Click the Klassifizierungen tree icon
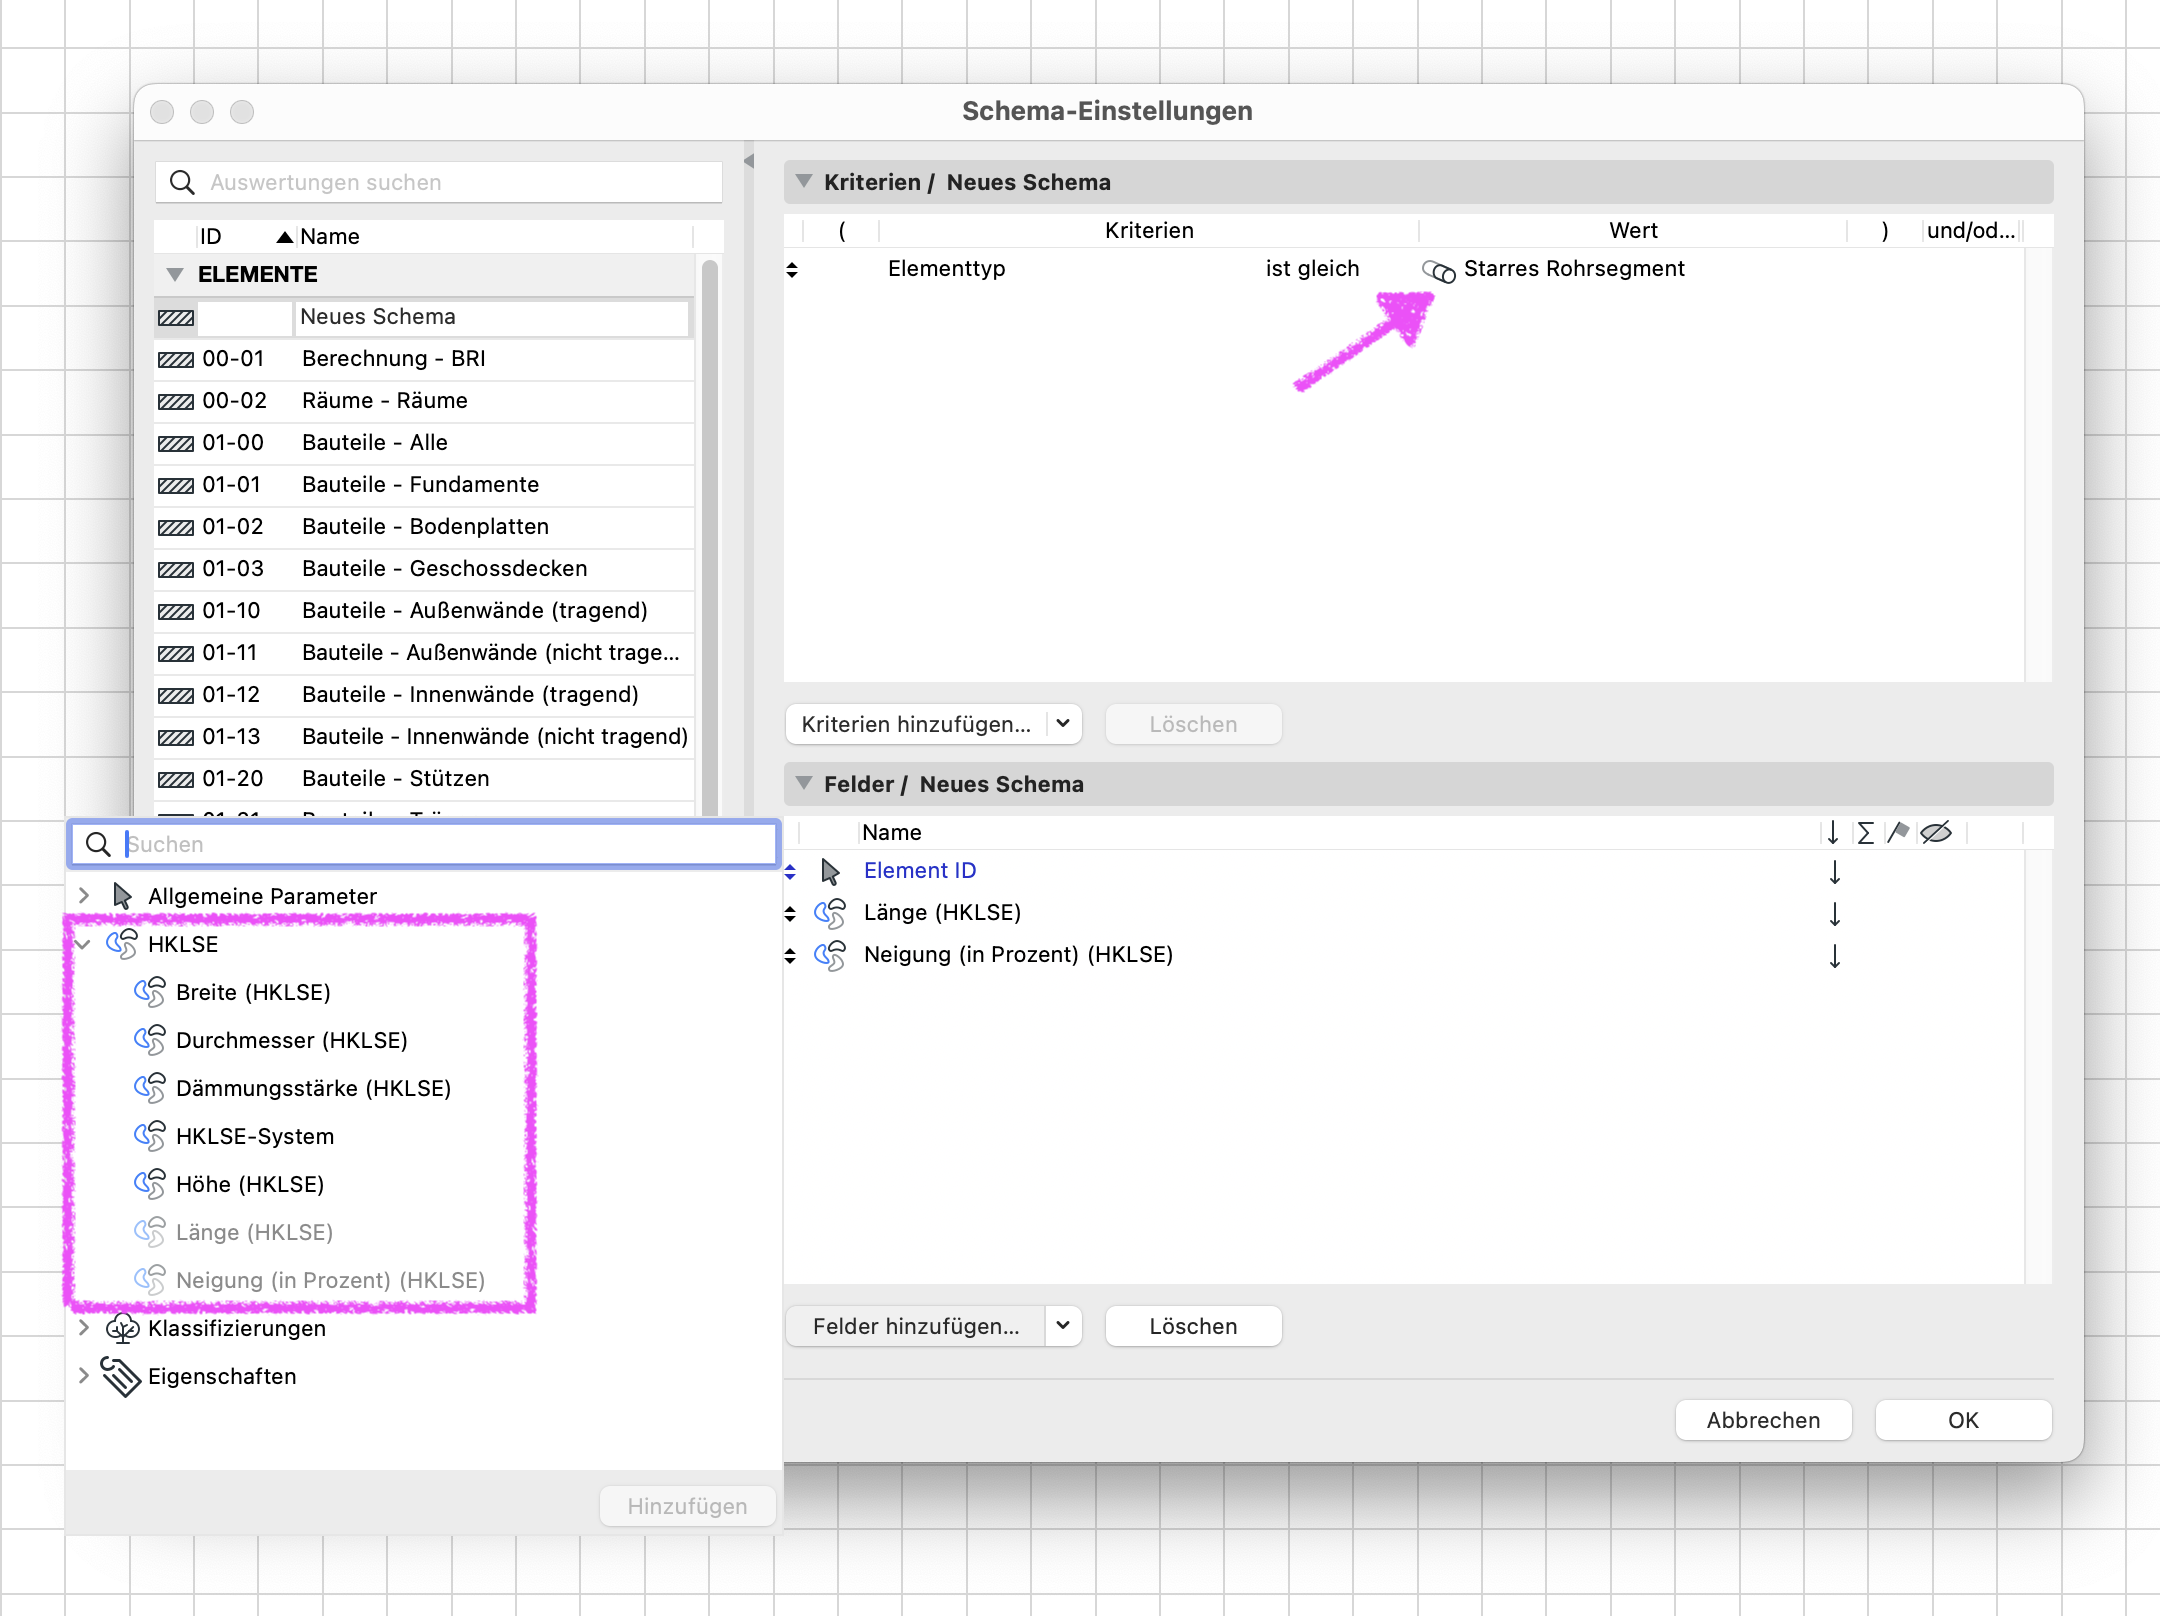Screen dimensions: 2160x1616 tap(122, 1328)
